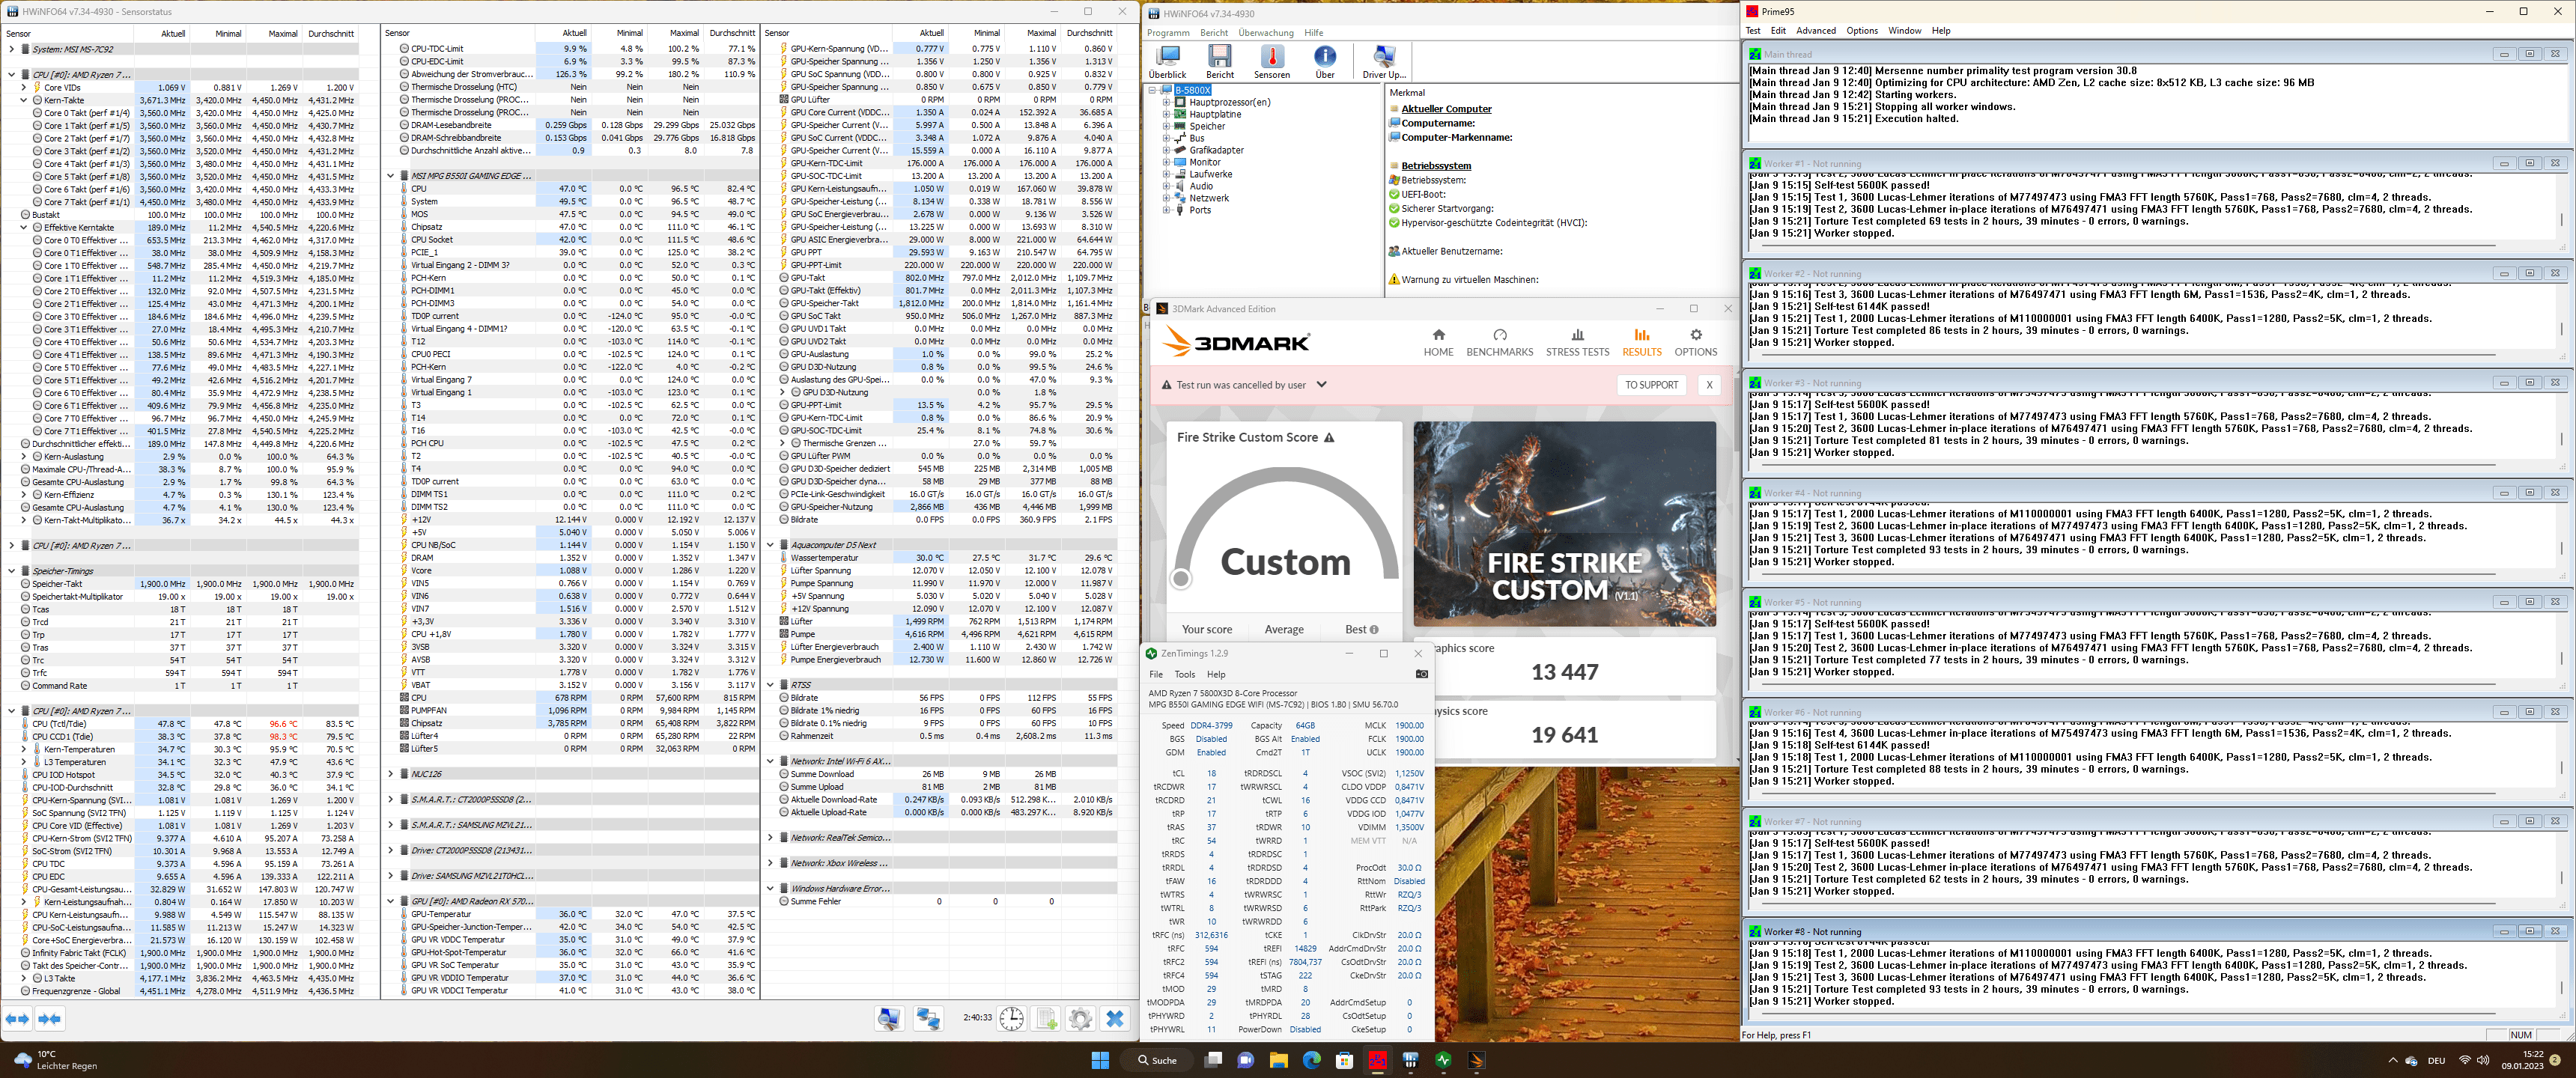Open File Explorer from the taskbar
The height and width of the screenshot is (1078, 2576).
click(1278, 1060)
